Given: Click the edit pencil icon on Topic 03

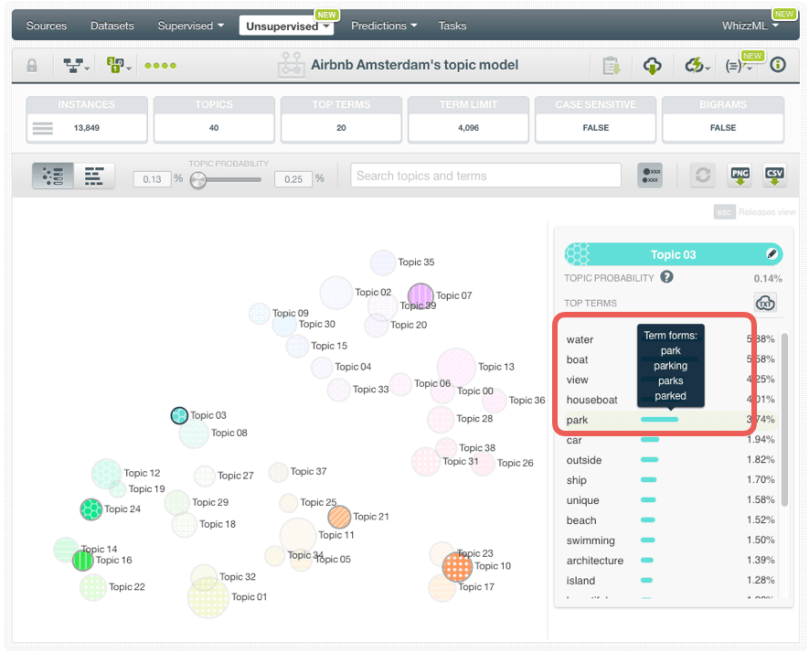Looking at the screenshot, I should tap(771, 254).
